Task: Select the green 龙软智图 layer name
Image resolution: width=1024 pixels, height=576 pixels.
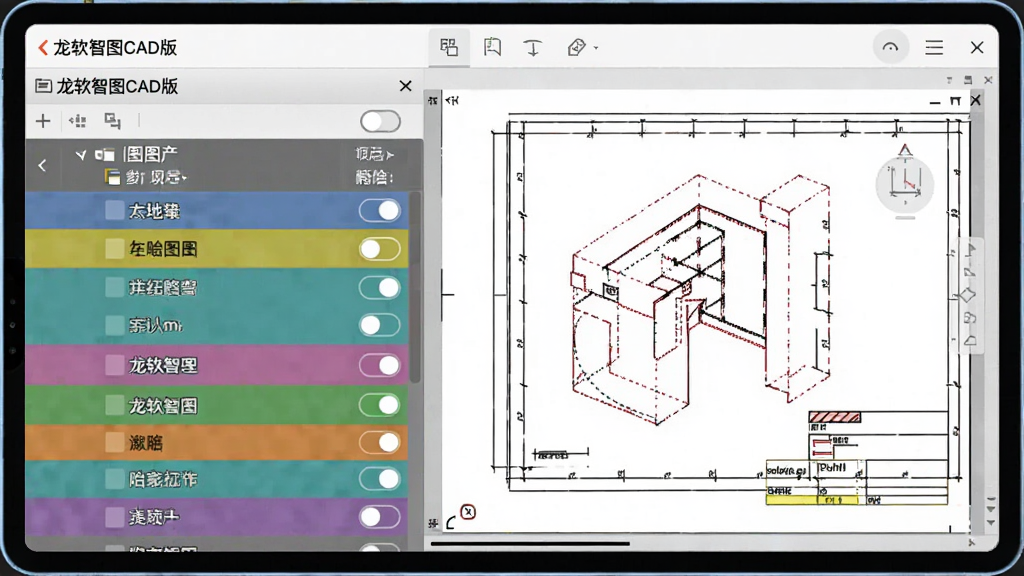Action: pos(163,406)
